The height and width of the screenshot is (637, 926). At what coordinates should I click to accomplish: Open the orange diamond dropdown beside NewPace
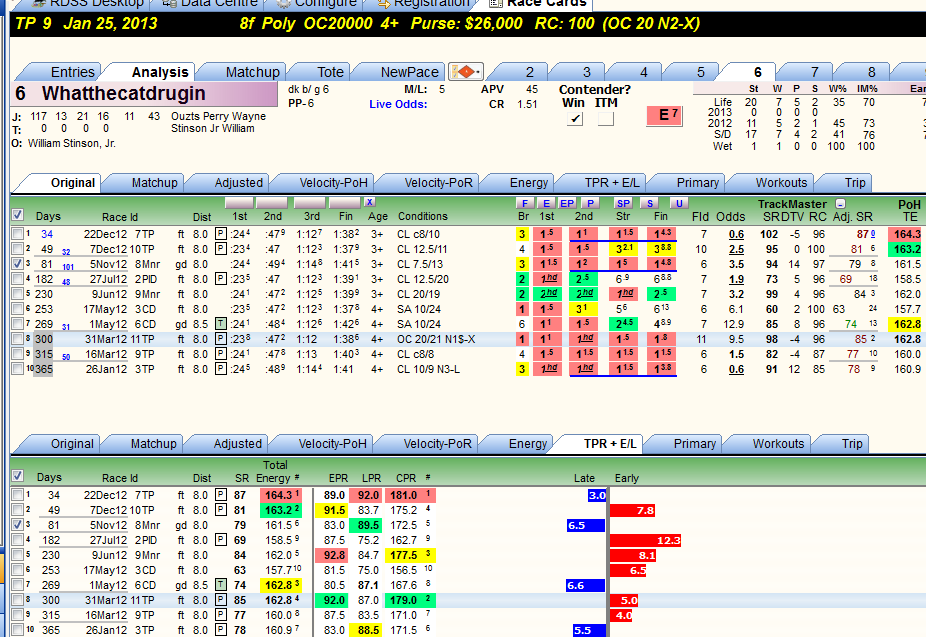pyautogui.click(x=465, y=71)
